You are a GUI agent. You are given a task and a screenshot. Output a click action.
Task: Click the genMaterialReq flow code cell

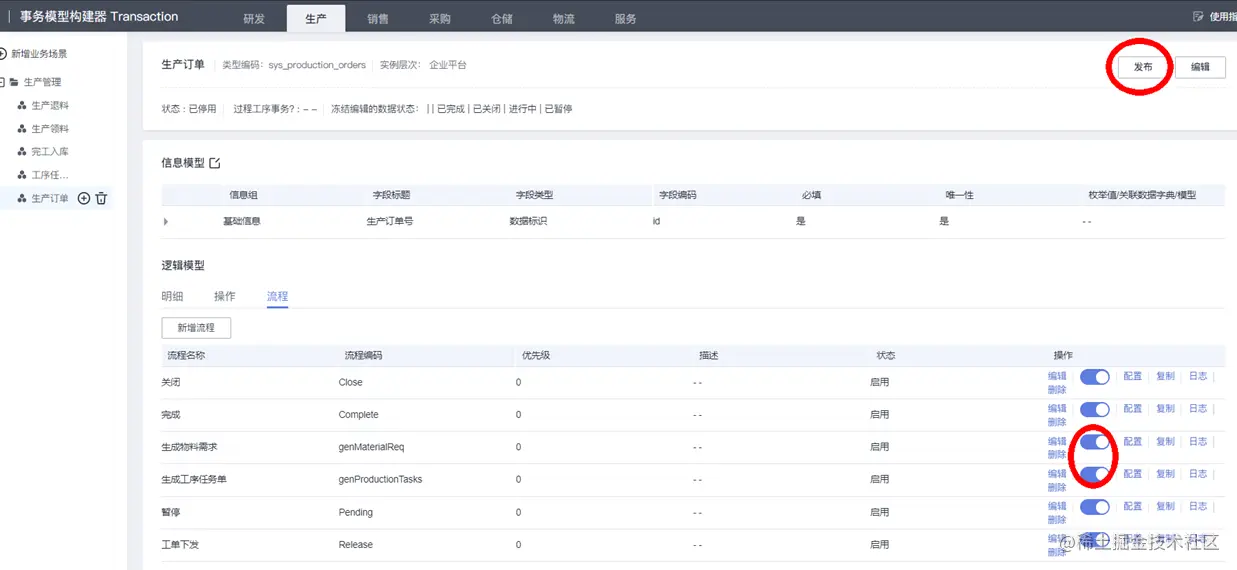pos(371,447)
